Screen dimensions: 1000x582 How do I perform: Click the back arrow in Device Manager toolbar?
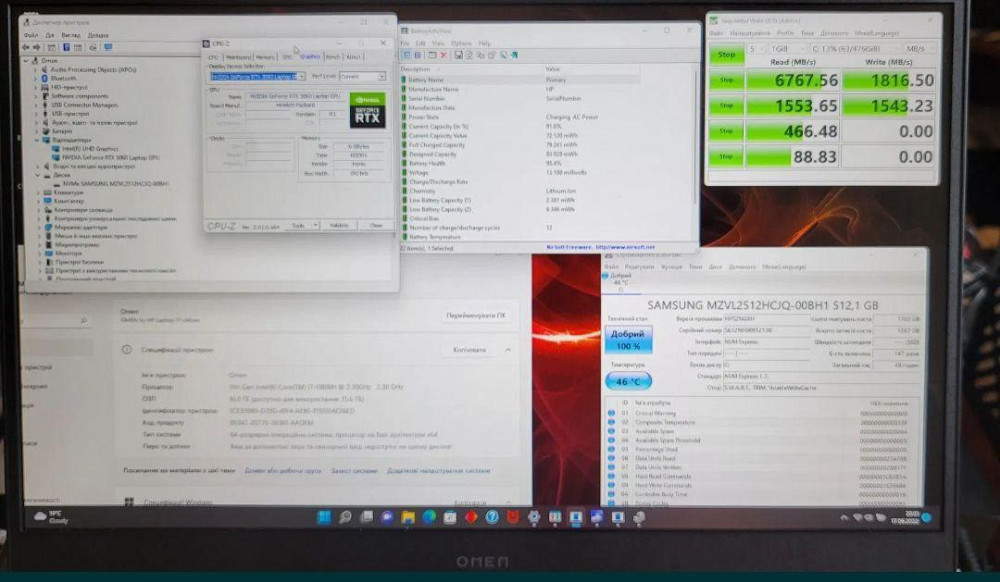pyautogui.click(x=28, y=47)
